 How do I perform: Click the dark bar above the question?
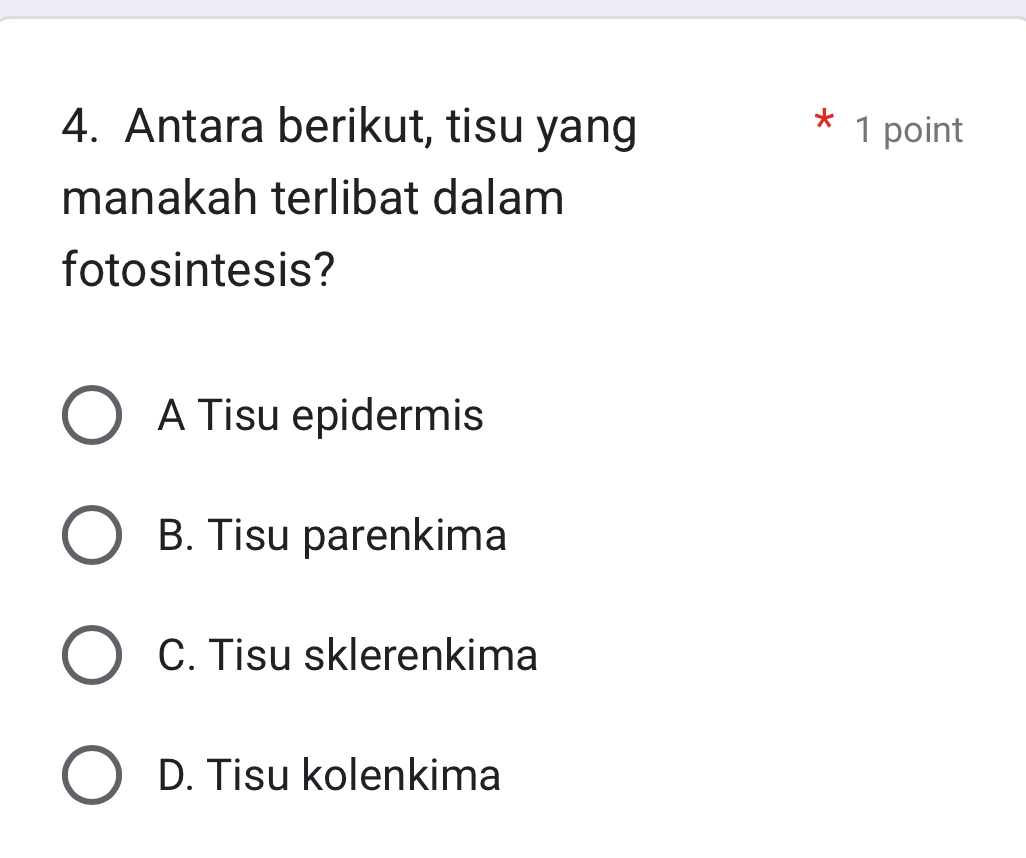tap(513, 8)
